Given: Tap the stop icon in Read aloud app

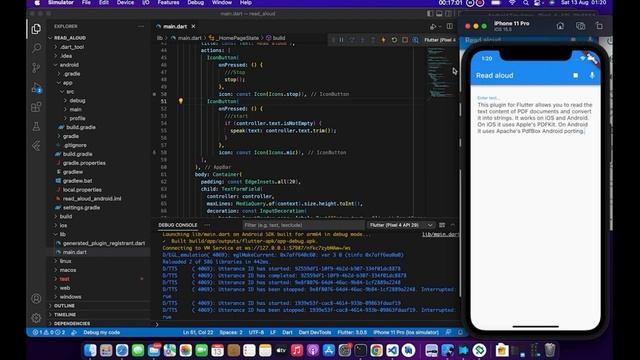Looking at the screenshot, I should click(x=576, y=76).
